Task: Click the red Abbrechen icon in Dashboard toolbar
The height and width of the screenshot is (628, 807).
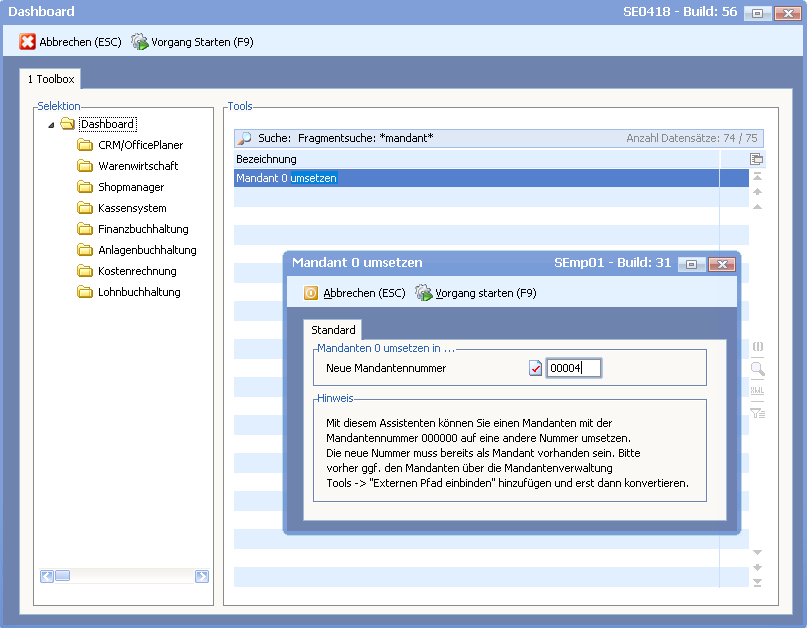Action: [28, 42]
